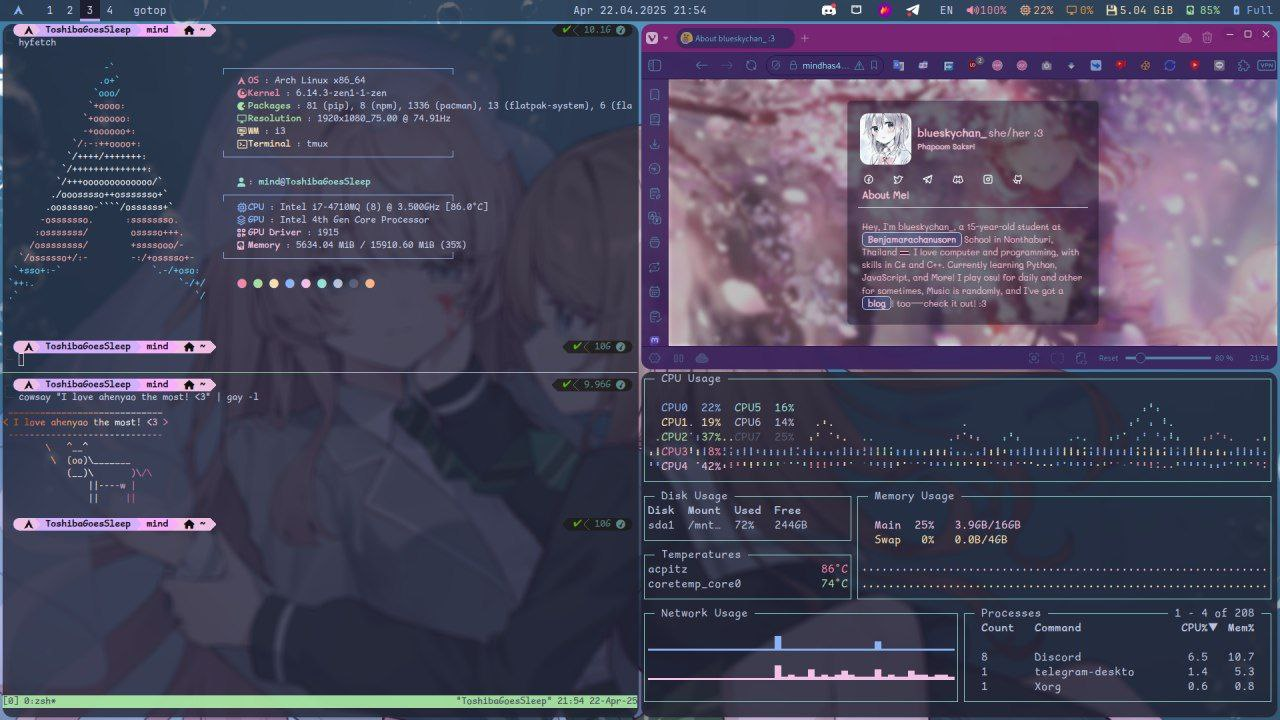Open the Calendar panel in sidebar
This screenshot has width=1280, height=720.
[x=655, y=292]
